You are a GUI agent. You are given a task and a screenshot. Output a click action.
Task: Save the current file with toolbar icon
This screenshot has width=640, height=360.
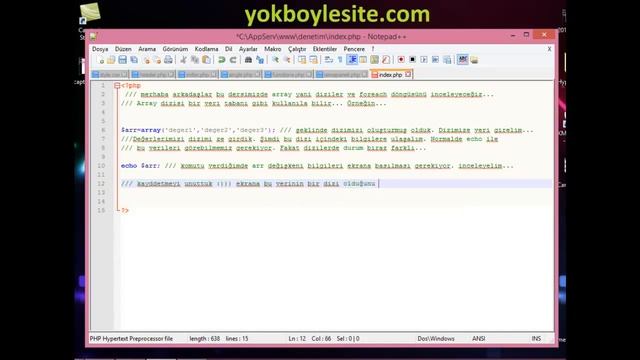tap(122, 60)
